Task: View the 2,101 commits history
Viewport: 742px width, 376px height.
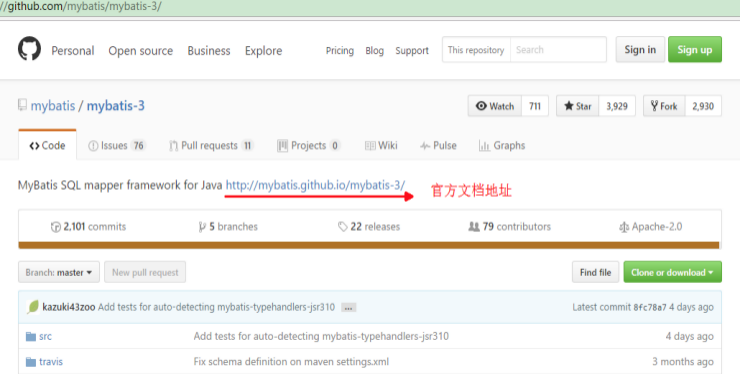Action: (88, 227)
